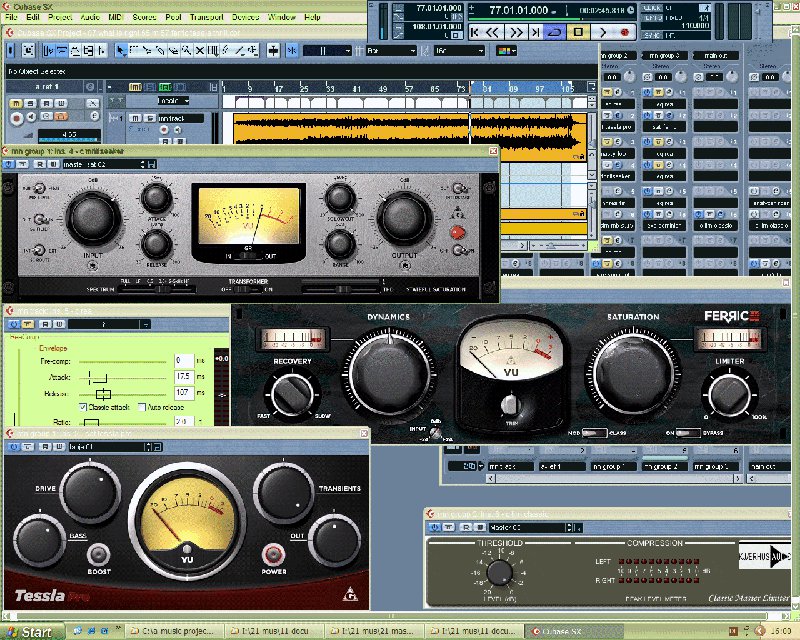Select the Object Selection arrow tool
This screenshot has width=800, height=640.
121,51
